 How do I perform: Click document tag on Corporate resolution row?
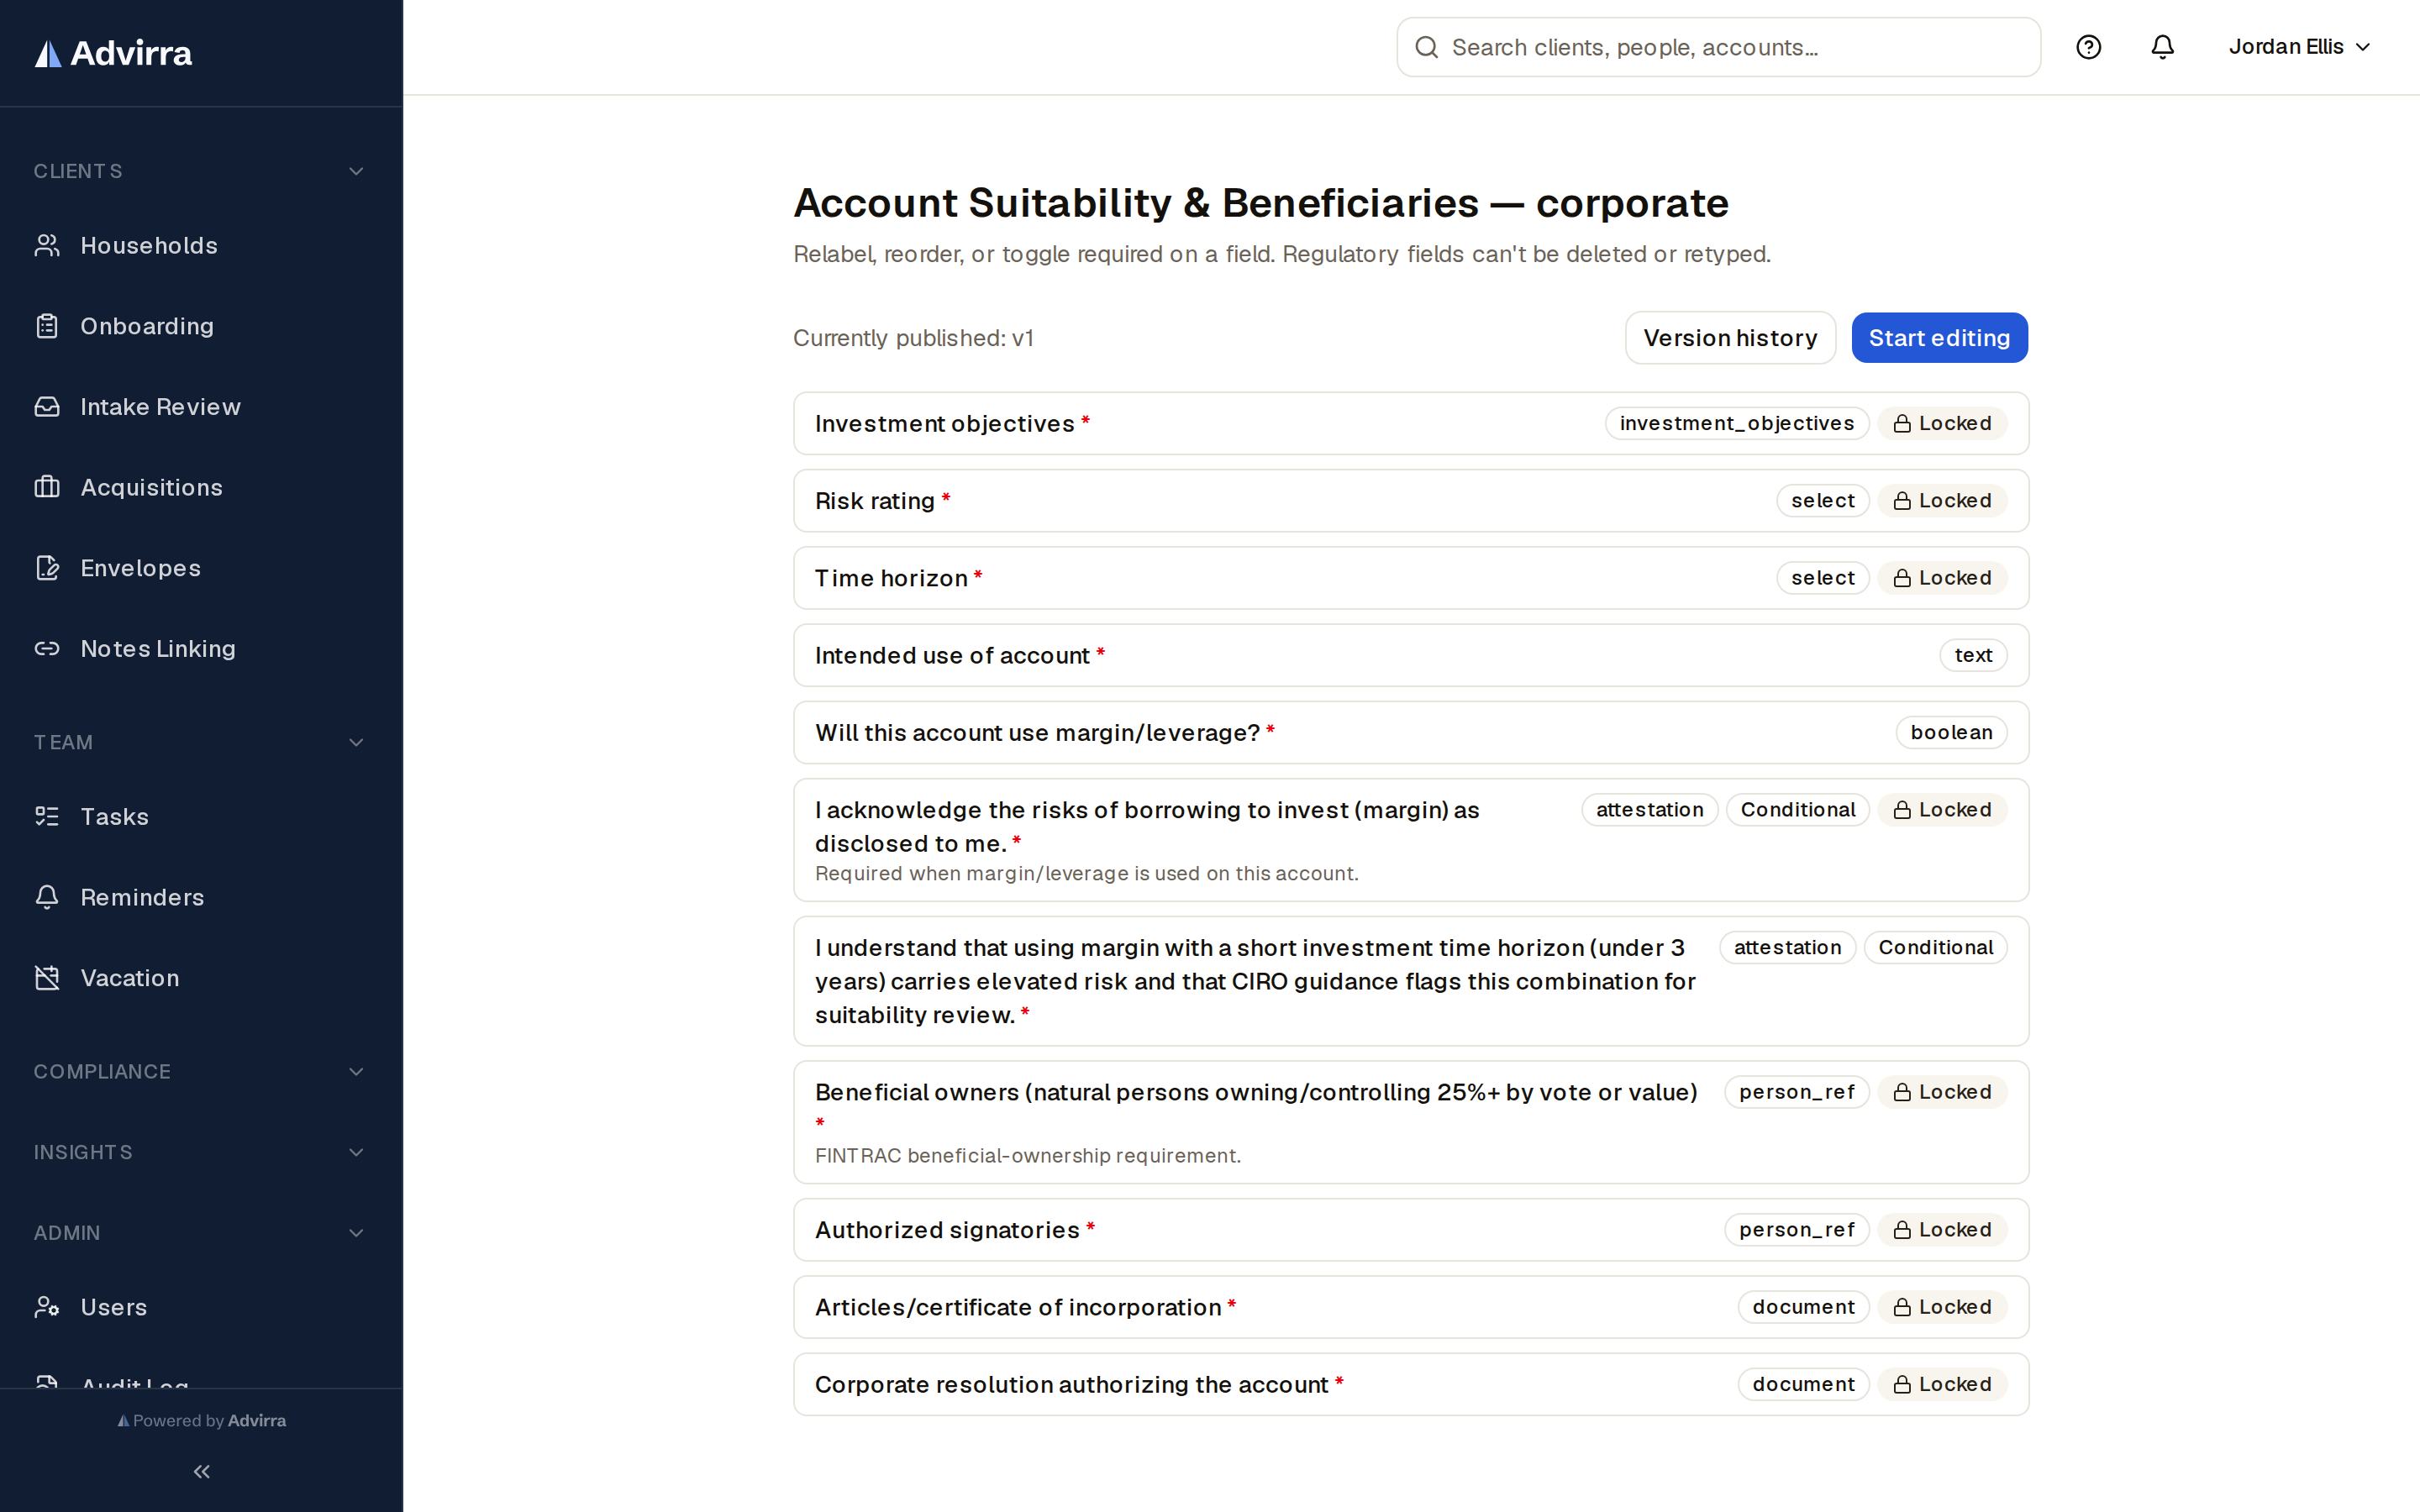pyautogui.click(x=1803, y=1384)
